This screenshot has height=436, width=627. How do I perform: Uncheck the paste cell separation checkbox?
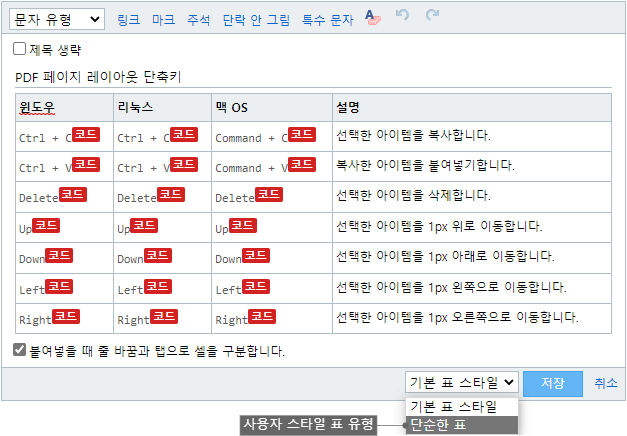(x=19, y=350)
